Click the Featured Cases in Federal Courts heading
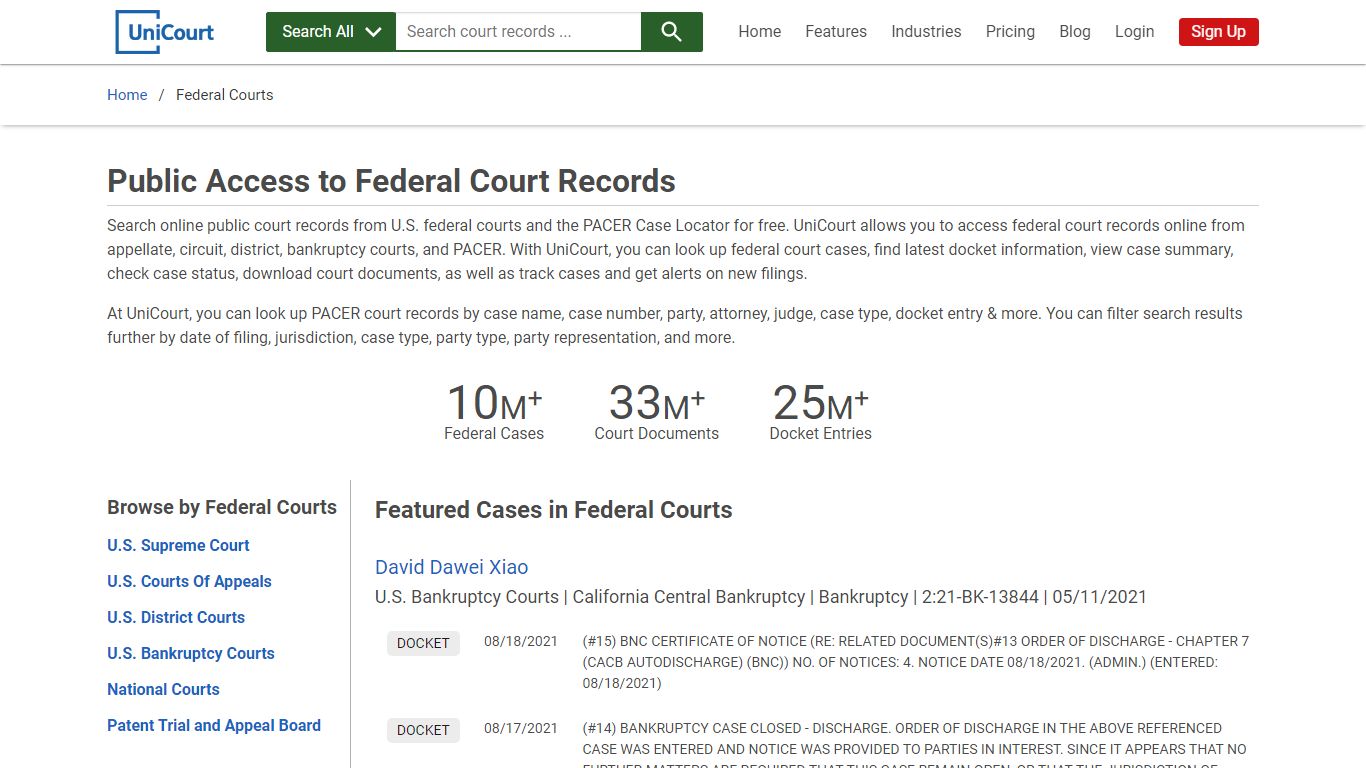 [553, 510]
